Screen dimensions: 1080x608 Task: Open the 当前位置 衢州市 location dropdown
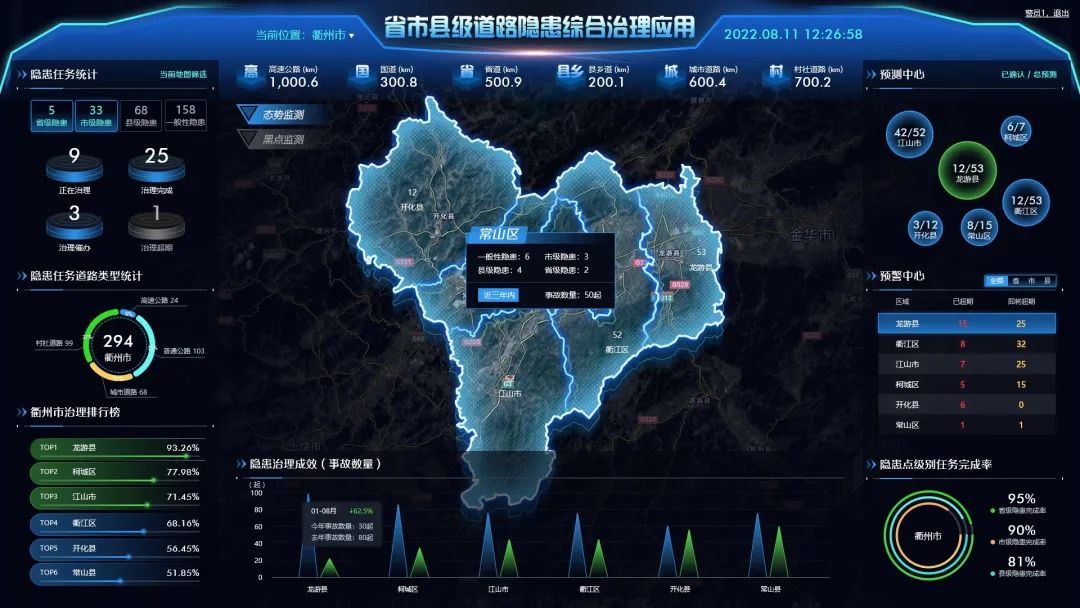(x=312, y=35)
